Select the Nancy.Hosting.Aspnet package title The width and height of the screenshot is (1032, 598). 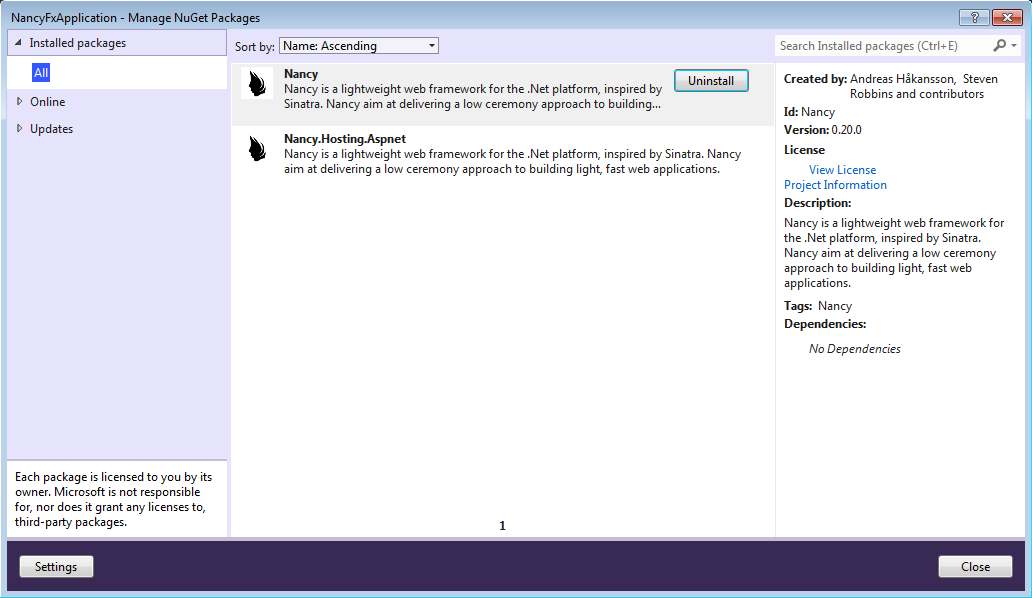(x=345, y=139)
